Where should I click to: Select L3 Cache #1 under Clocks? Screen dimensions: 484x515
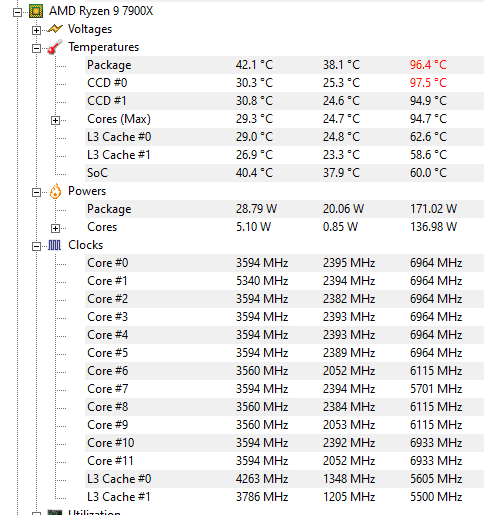click(x=119, y=497)
